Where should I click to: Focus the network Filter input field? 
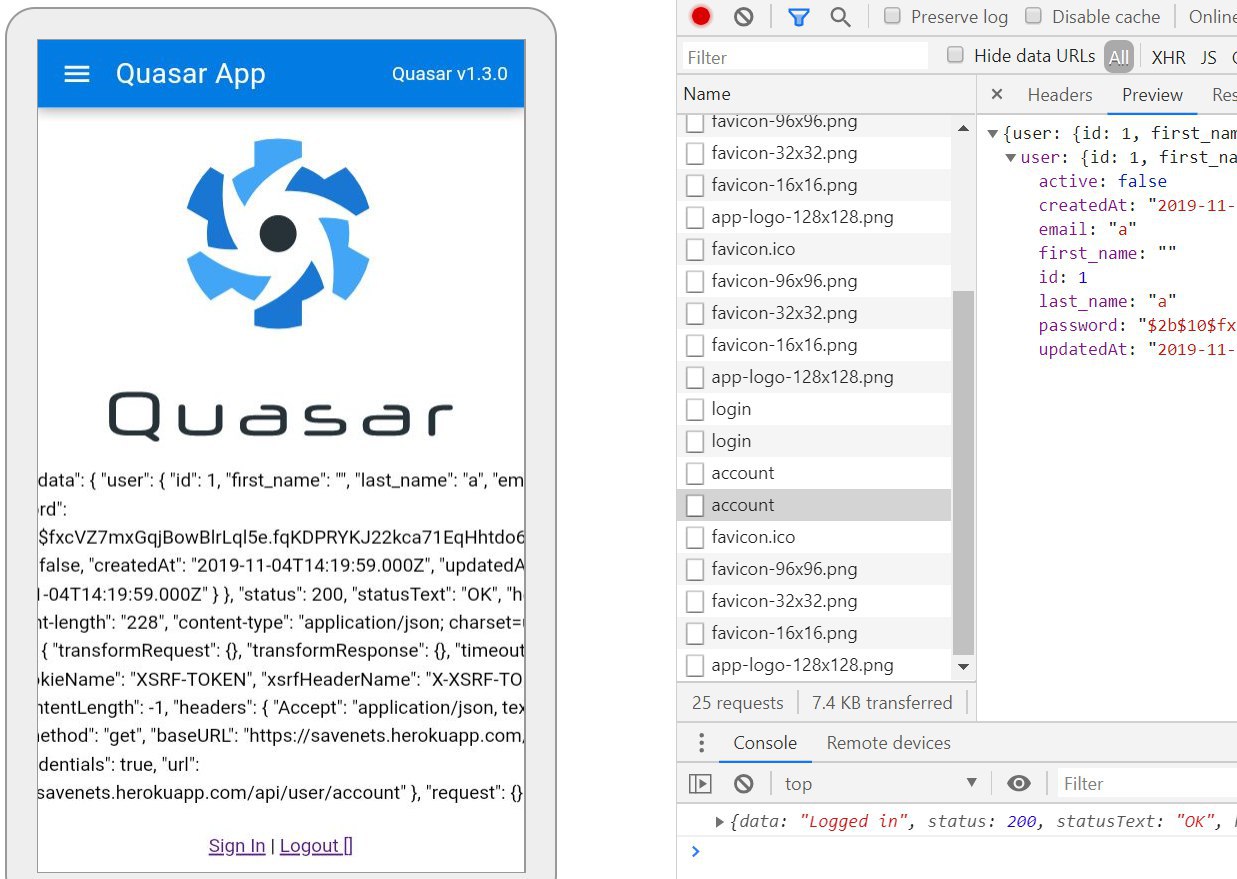(x=806, y=57)
